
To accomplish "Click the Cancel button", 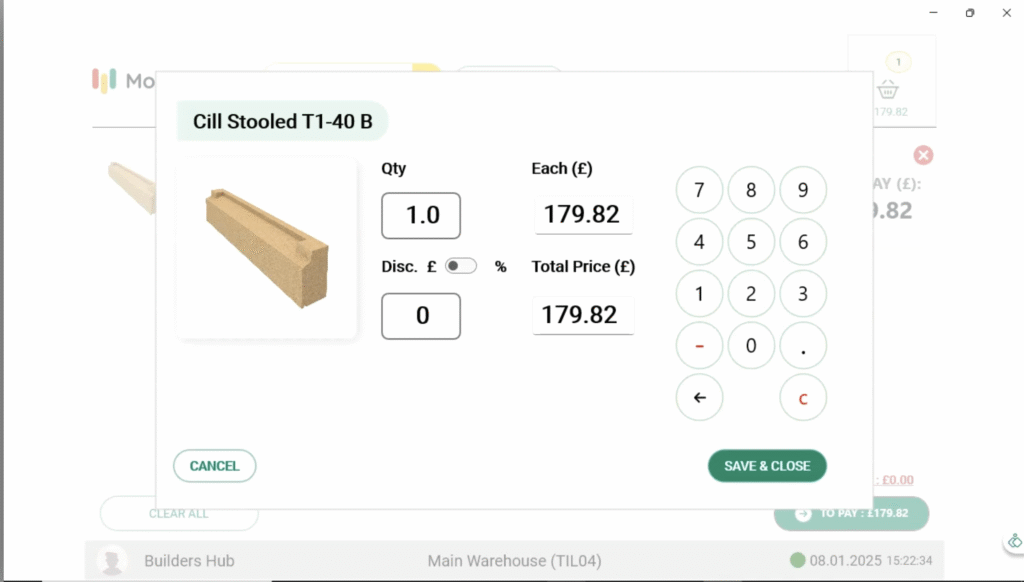I will click(215, 466).
